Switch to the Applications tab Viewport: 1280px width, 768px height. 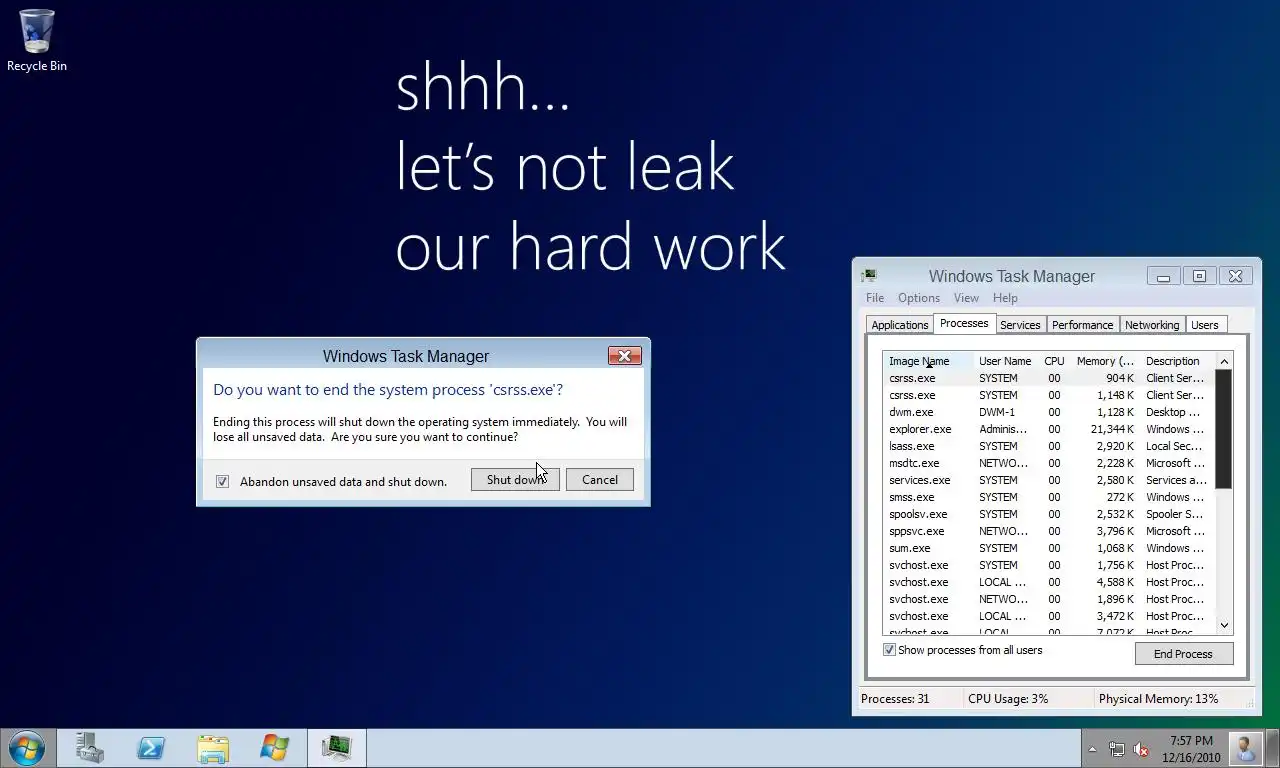point(900,325)
